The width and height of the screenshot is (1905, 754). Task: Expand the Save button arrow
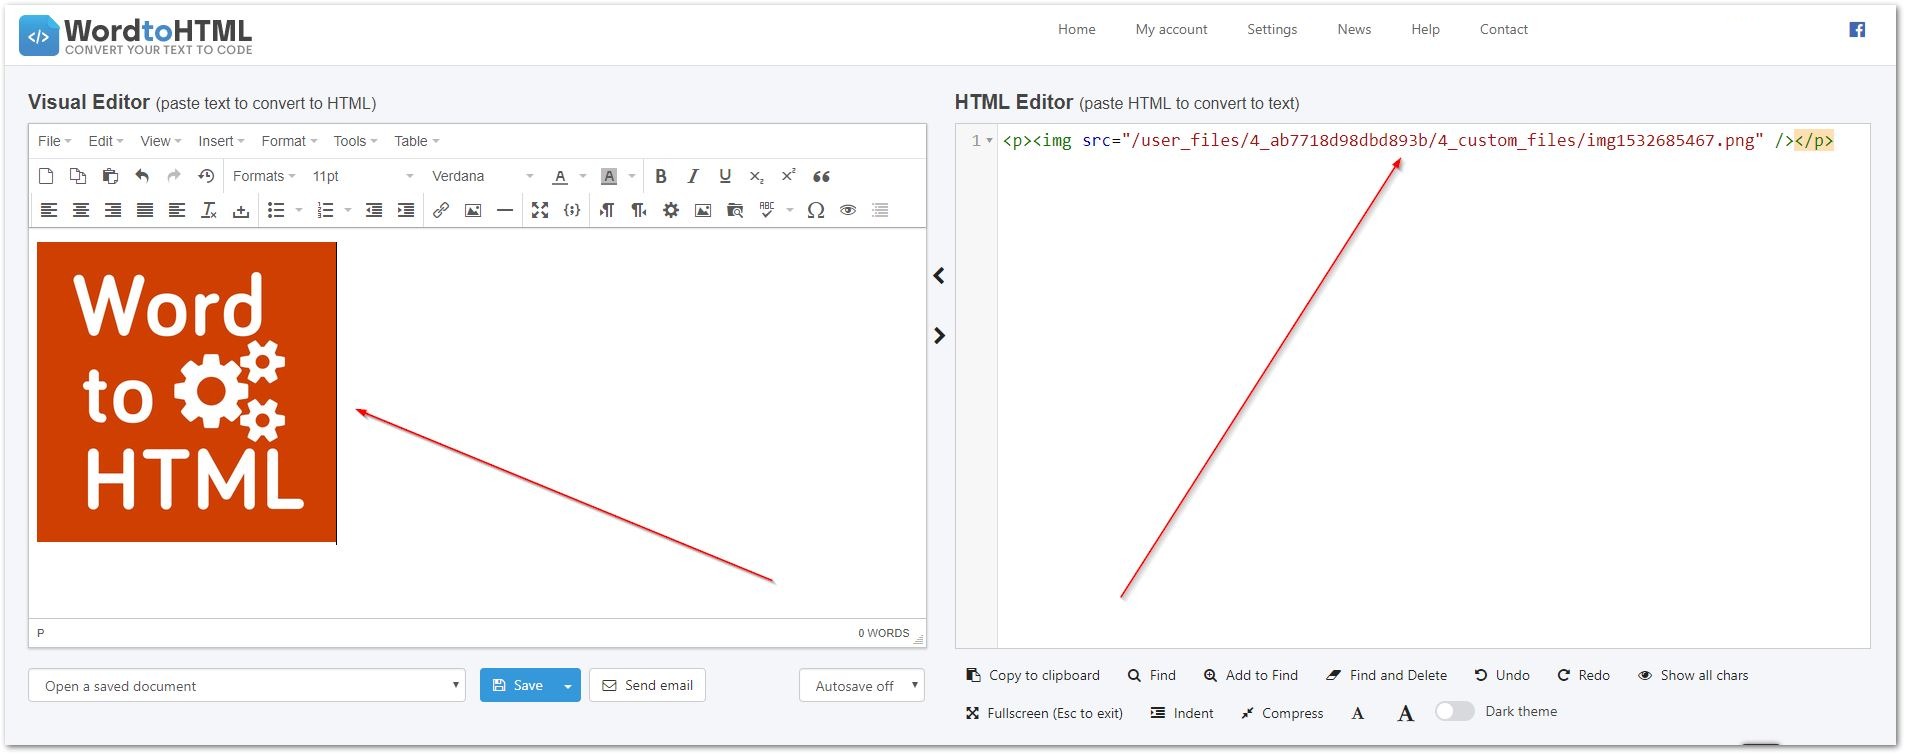(x=568, y=685)
